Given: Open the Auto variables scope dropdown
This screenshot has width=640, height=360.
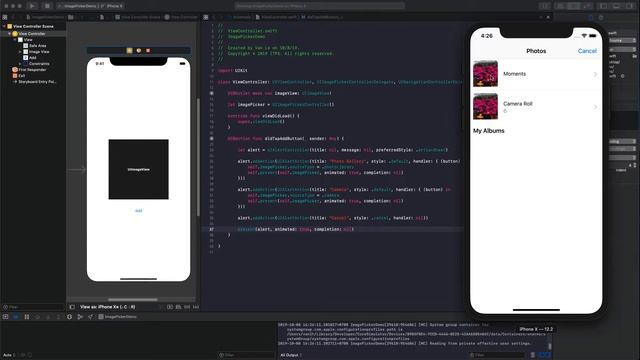Looking at the screenshot, I should [9, 355].
